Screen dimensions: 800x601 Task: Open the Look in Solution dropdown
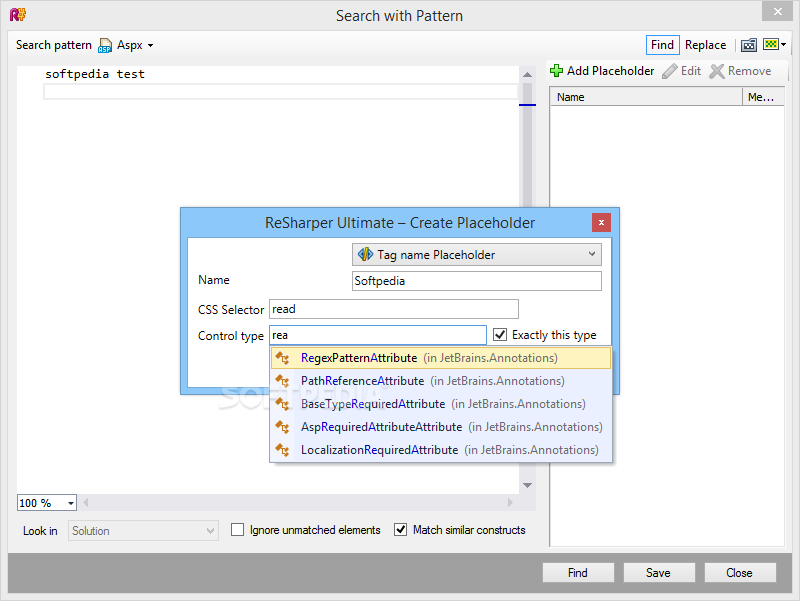(143, 531)
